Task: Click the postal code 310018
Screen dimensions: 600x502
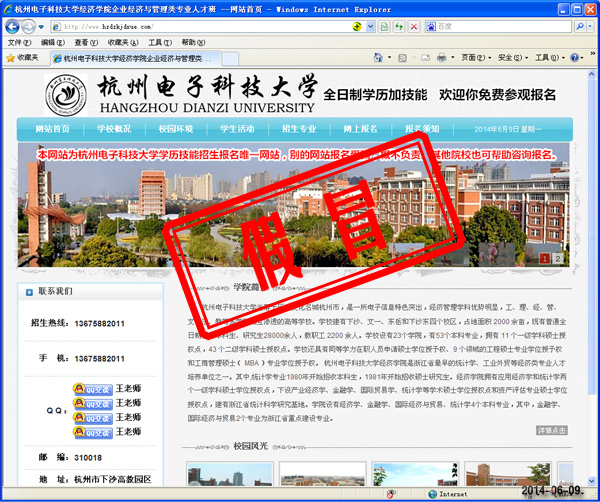Action: pos(88,458)
